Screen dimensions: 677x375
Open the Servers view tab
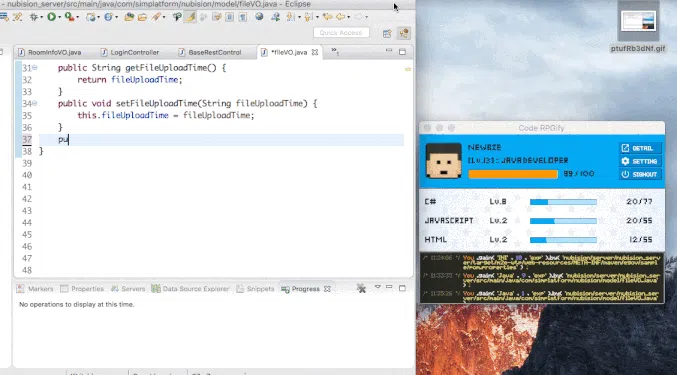[128, 289]
